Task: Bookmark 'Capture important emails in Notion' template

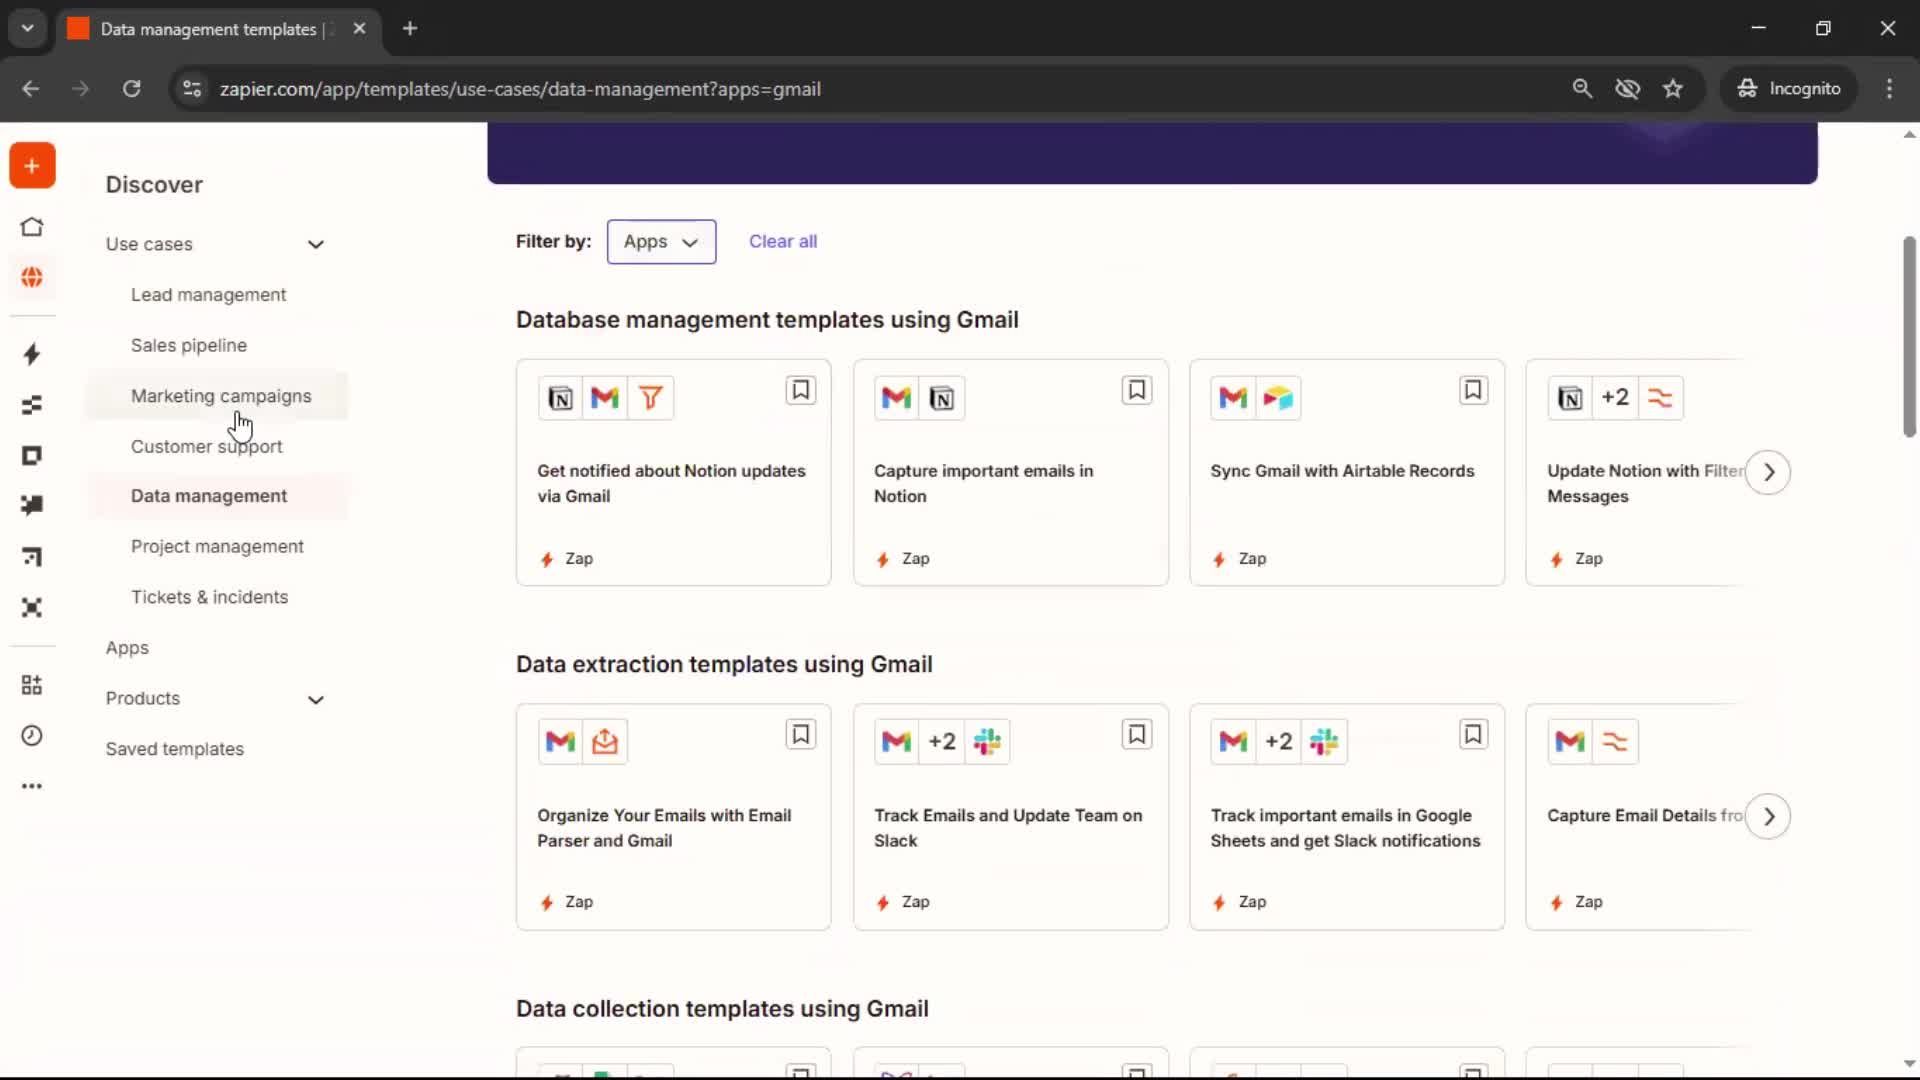Action: 1137,390
